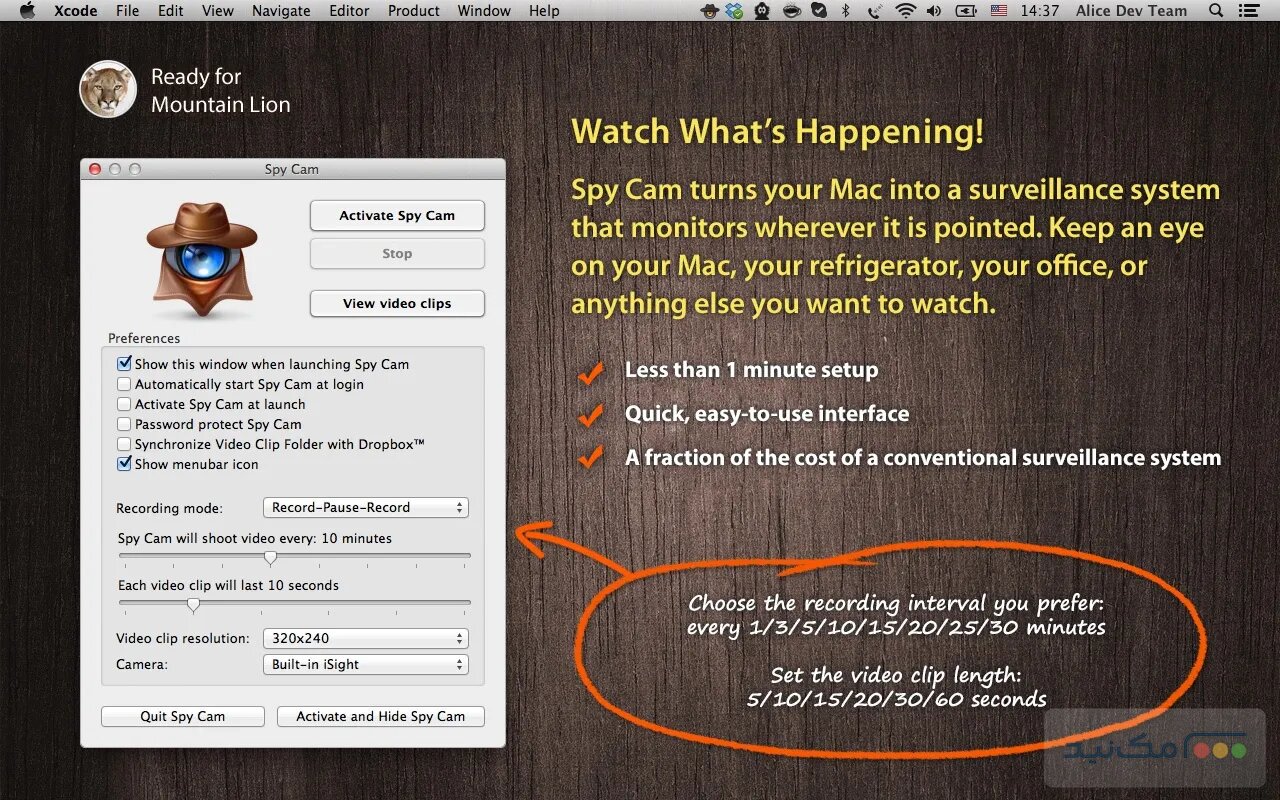The image size is (1280, 800).
Task: Toggle 'Show this window when launching Spy Cam'
Action: (124, 364)
